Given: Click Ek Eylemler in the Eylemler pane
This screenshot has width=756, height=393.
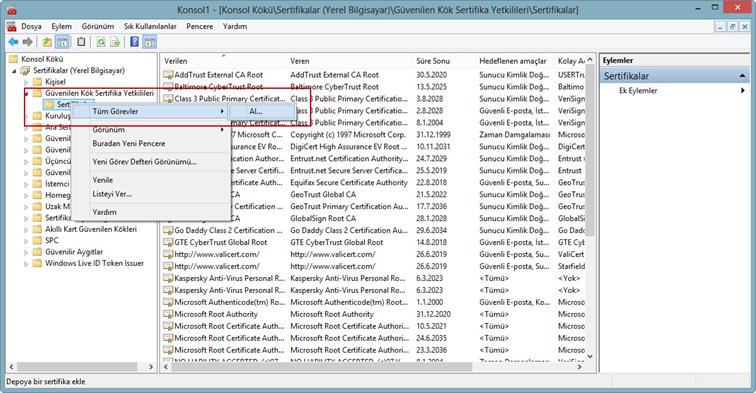Looking at the screenshot, I should [638, 91].
